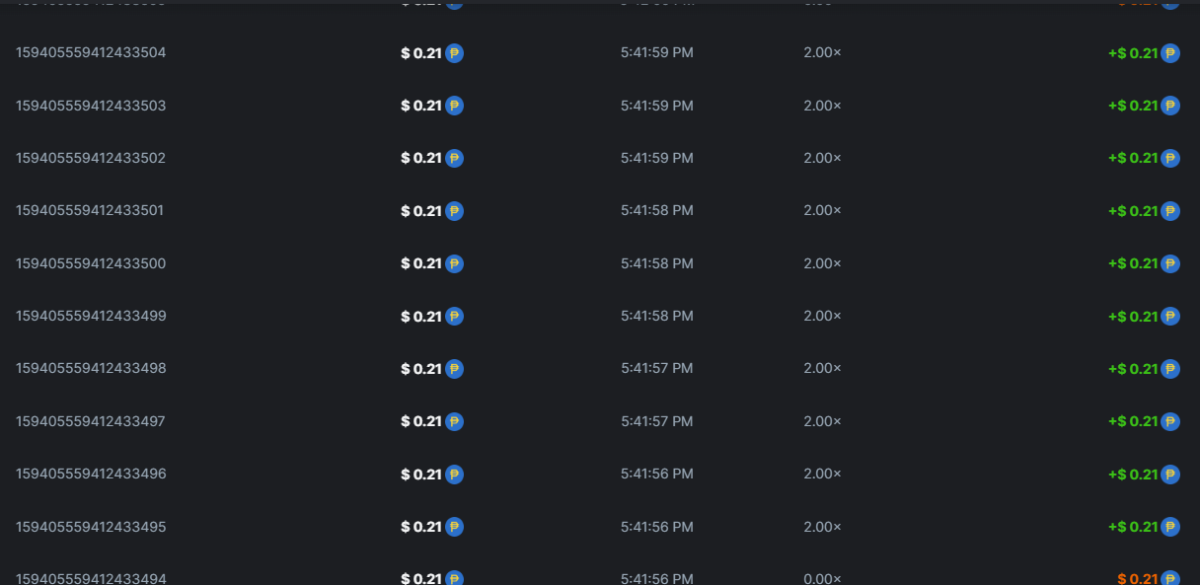Click the +$0.21 payout for bet 159405559412433496
Viewport: 1200px width, 585px height.
click(1132, 474)
